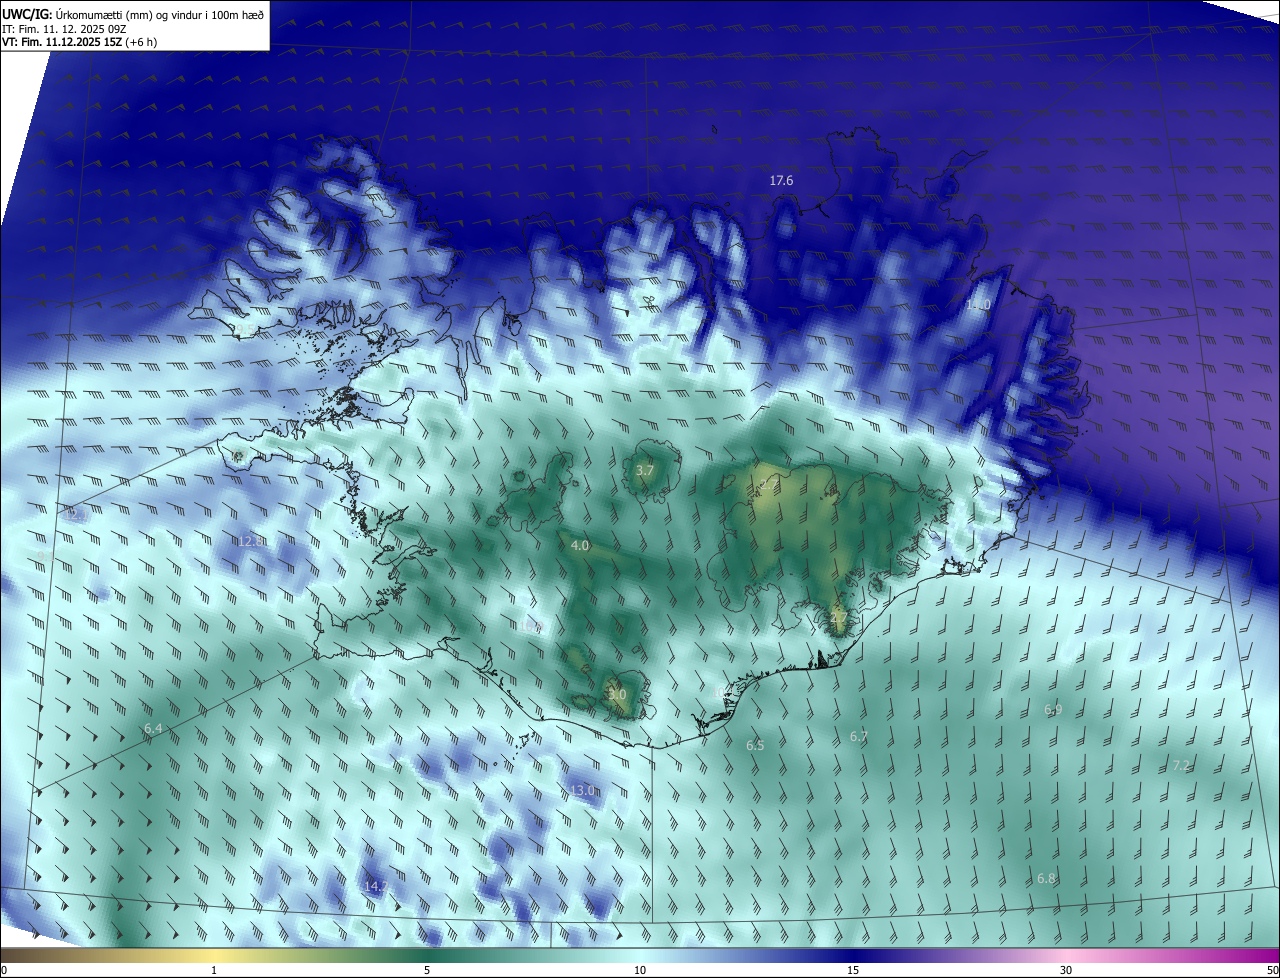The image size is (1280, 978).
Task: Click the 3.0 value label on the southern glacier
Action: [x=617, y=694]
